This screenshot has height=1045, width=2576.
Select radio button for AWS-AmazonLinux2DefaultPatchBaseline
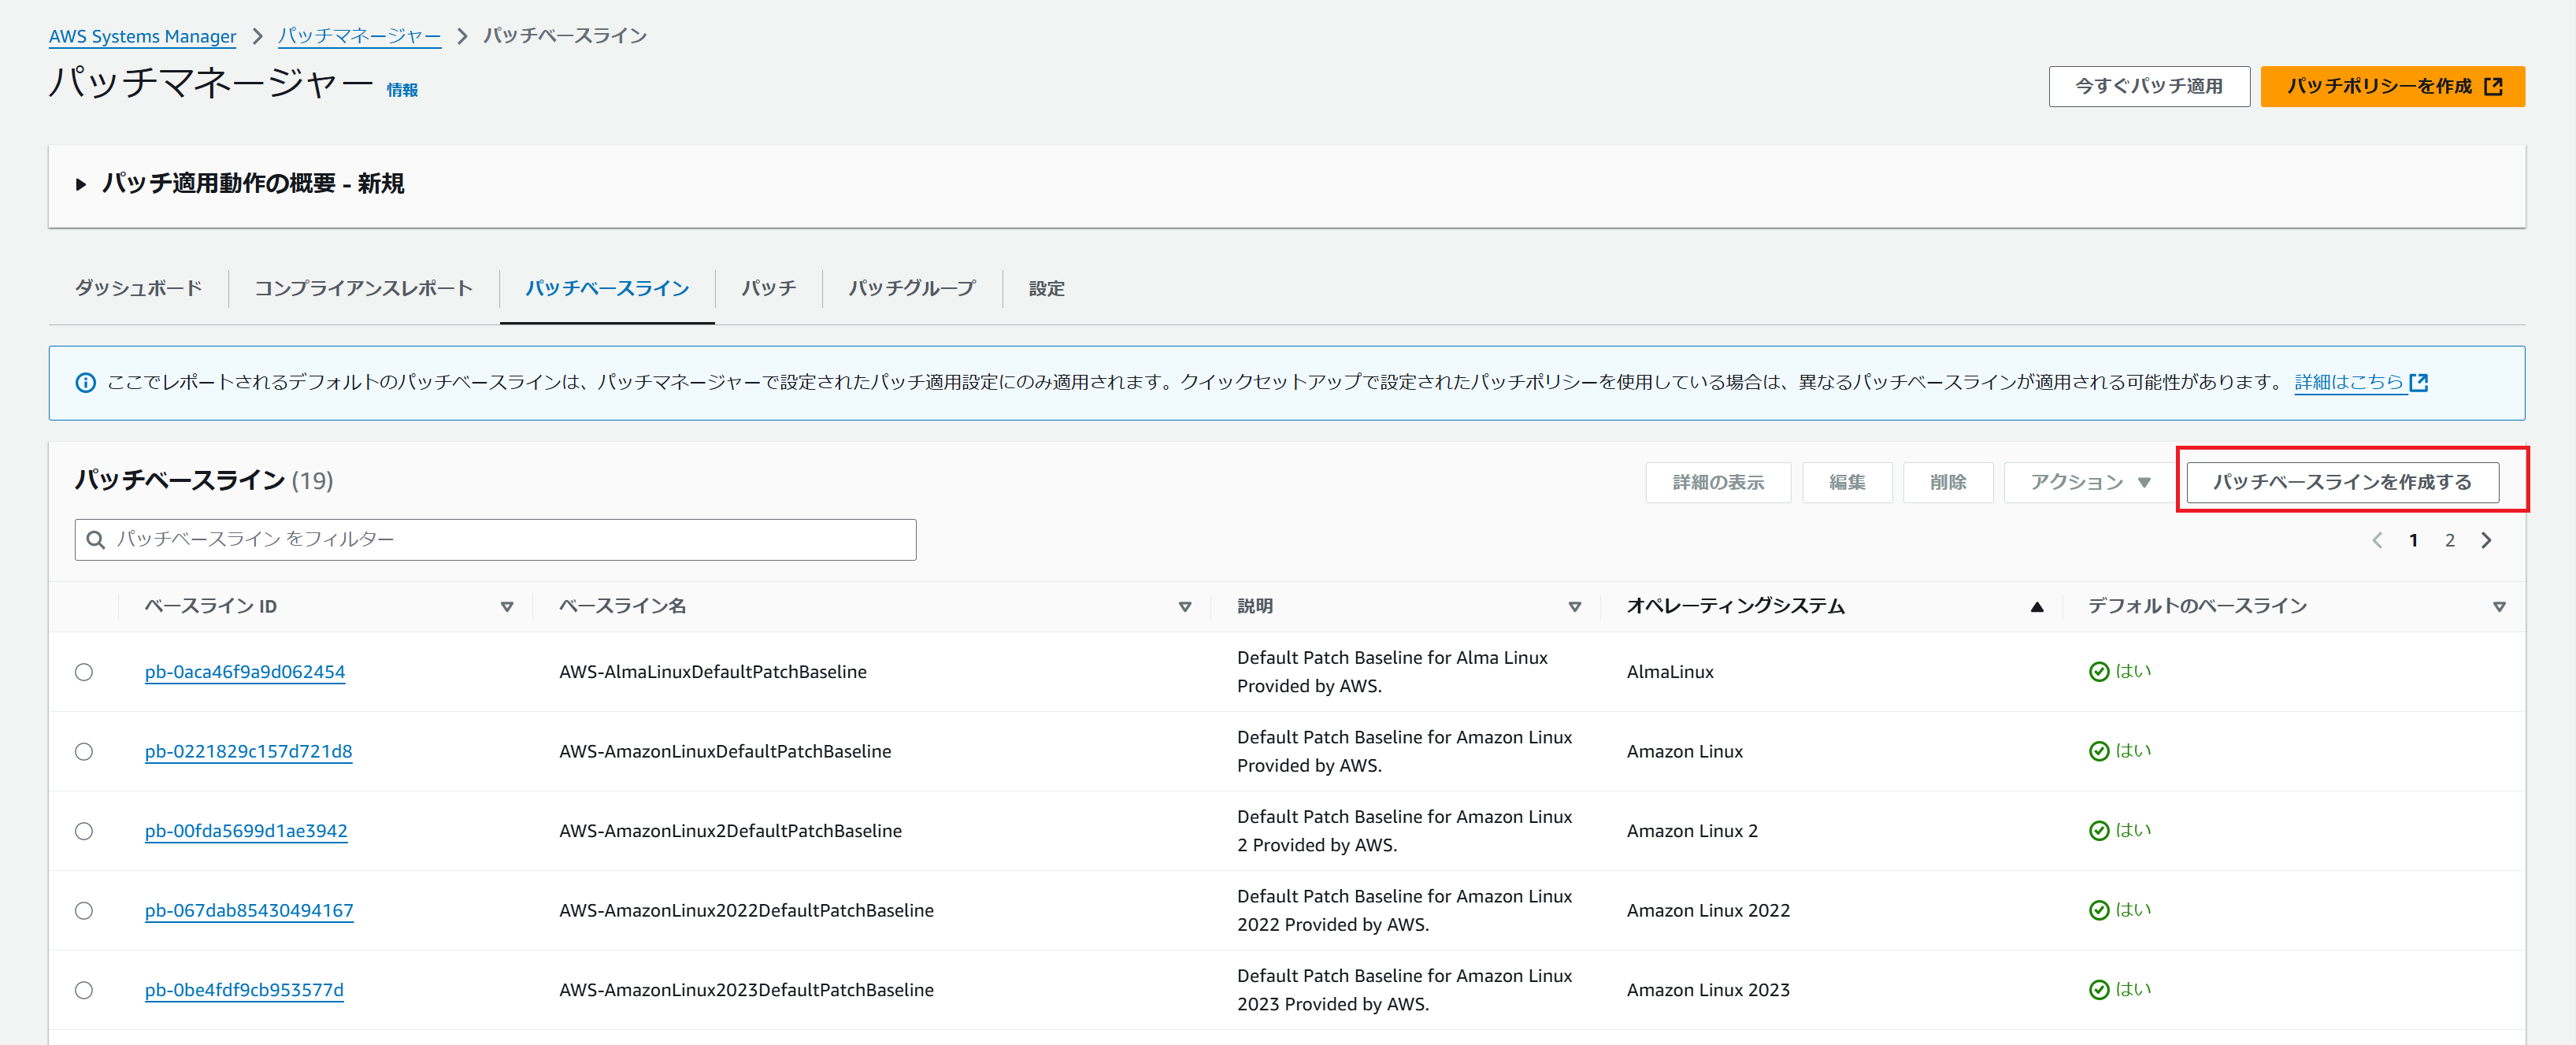pos(84,831)
